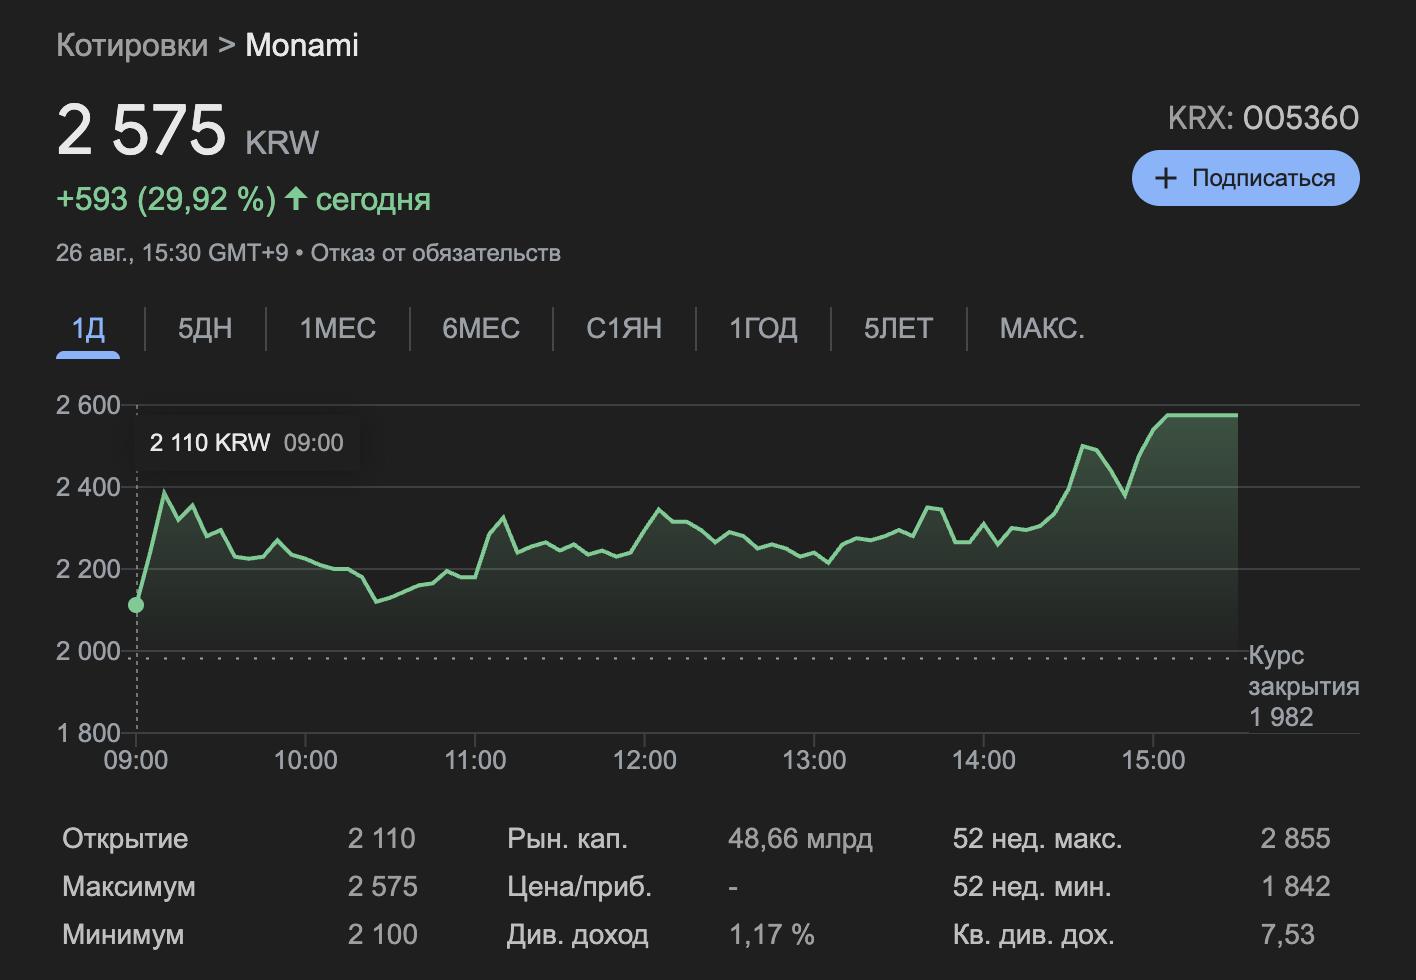The image size is (1416, 980).
Task: Switch to the 1ГОД chart tab
Action: coord(763,328)
